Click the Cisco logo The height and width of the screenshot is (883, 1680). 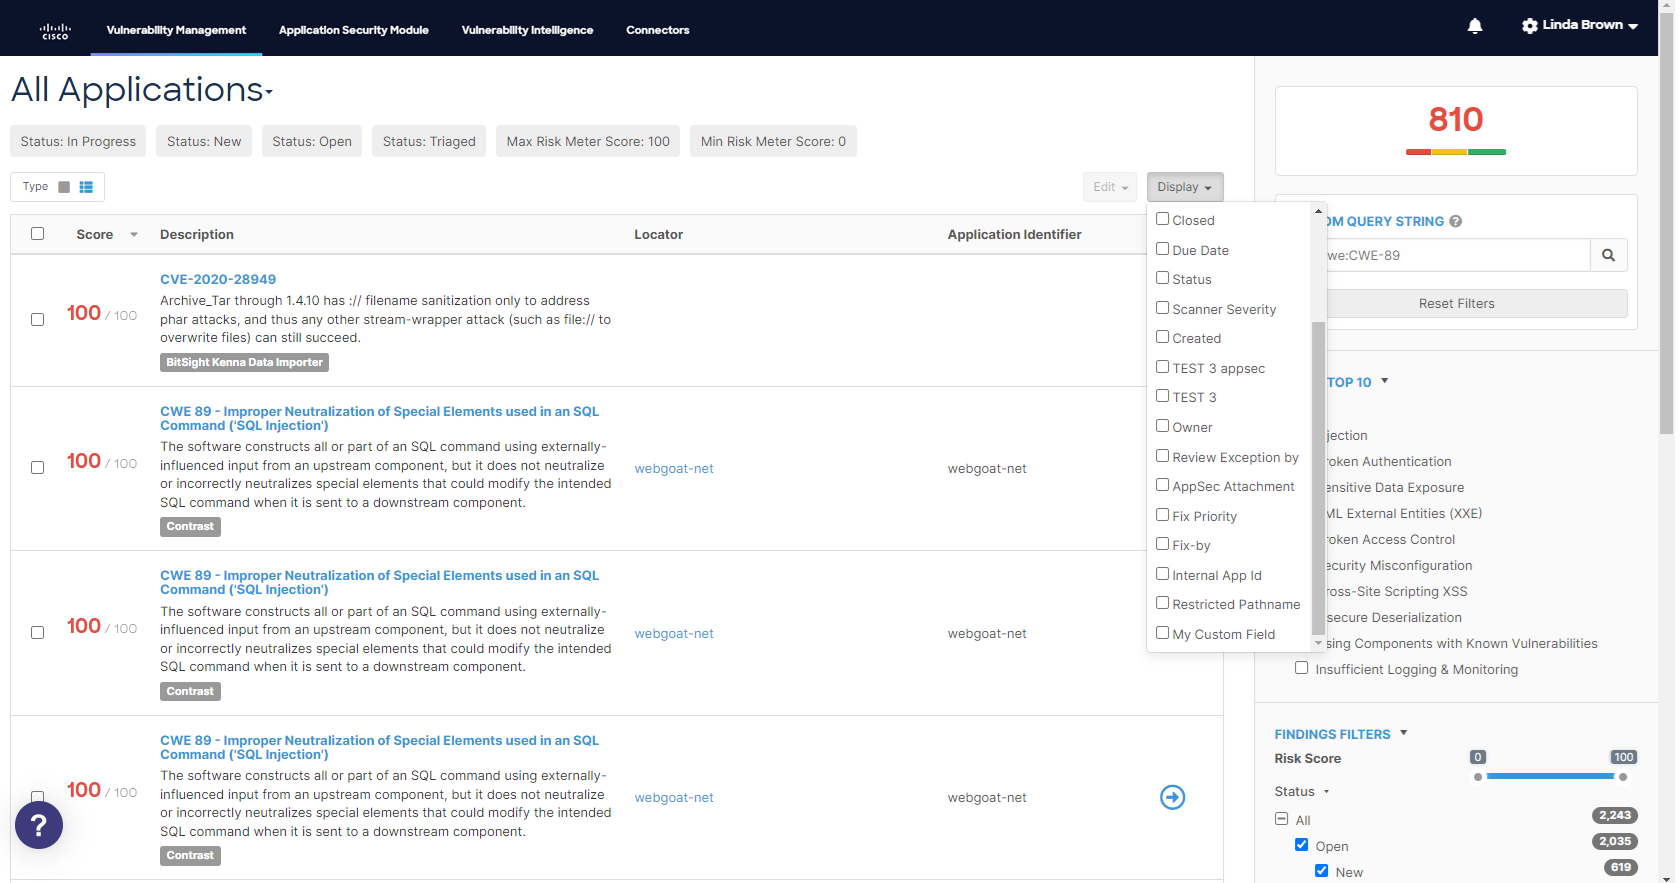click(x=55, y=31)
